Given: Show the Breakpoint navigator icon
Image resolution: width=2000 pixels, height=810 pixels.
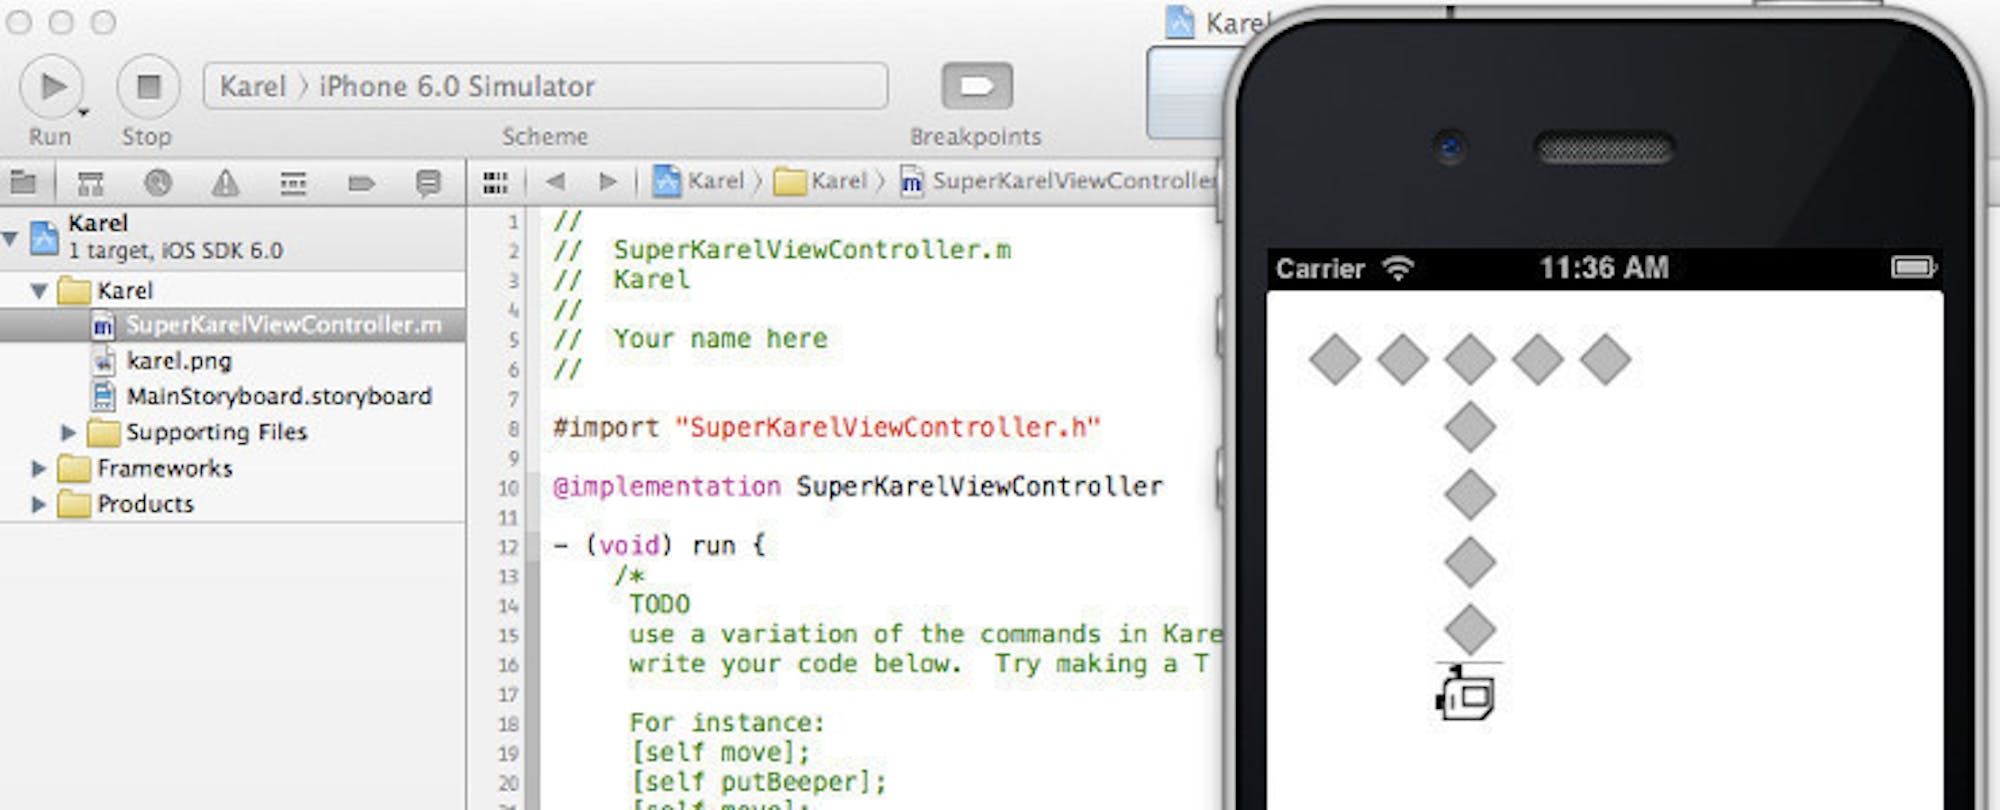Looking at the screenshot, I should [361, 183].
